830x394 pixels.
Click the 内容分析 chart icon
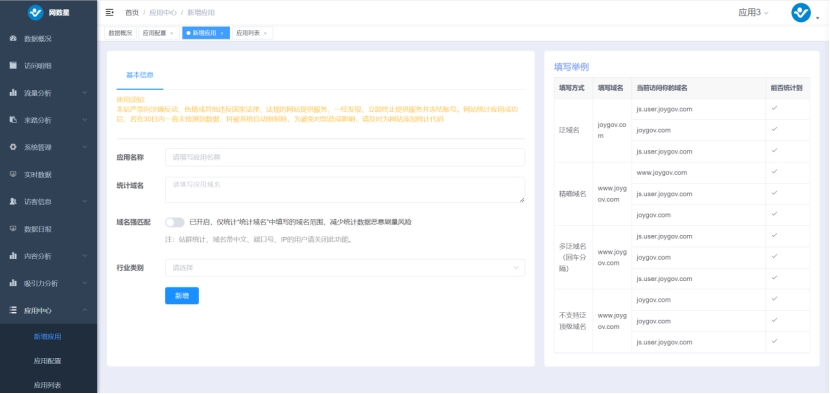13,256
